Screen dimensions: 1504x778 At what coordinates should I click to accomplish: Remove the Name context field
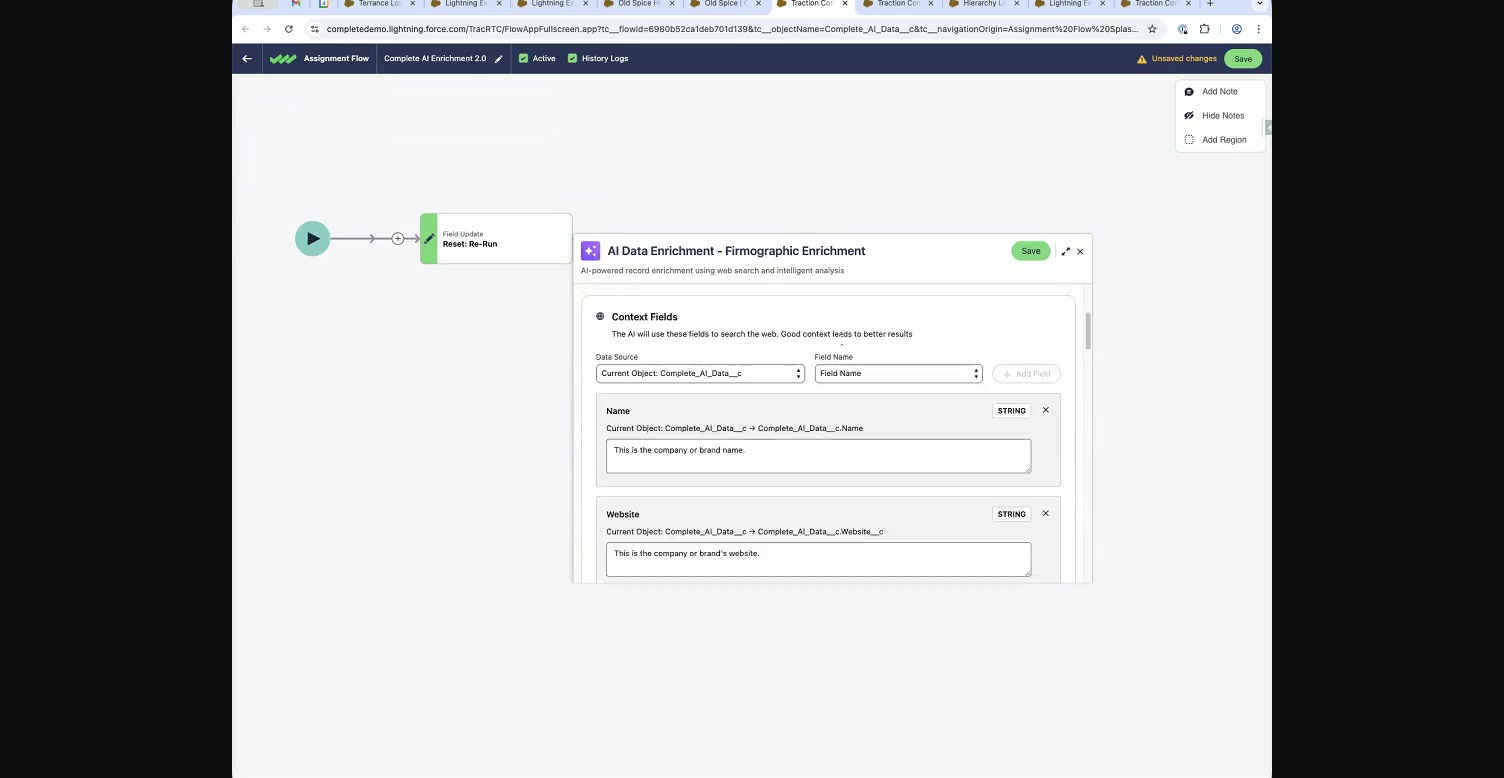click(1046, 410)
